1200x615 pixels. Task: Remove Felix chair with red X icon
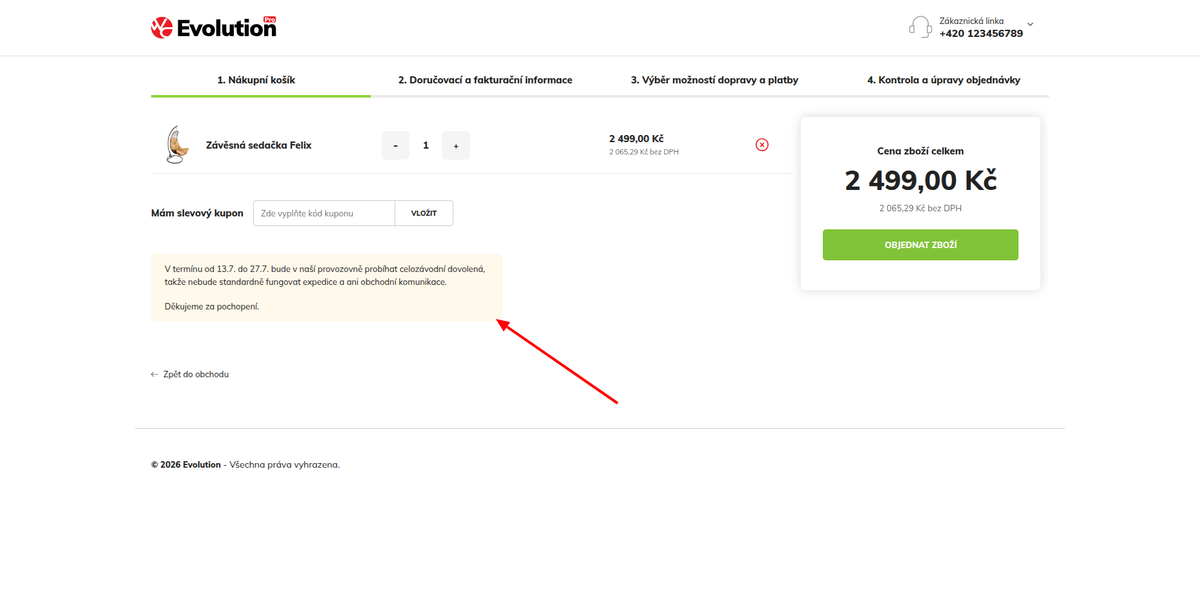tap(762, 145)
